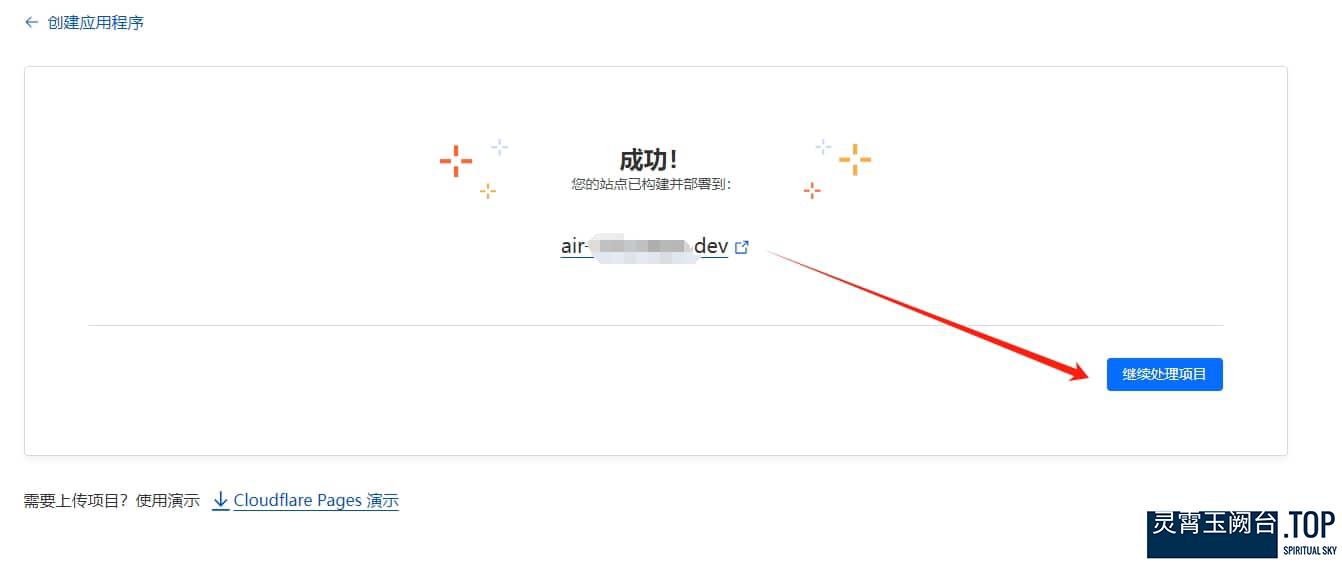Click the small blue sparkle left of 成功

pyautogui.click(x=499, y=148)
